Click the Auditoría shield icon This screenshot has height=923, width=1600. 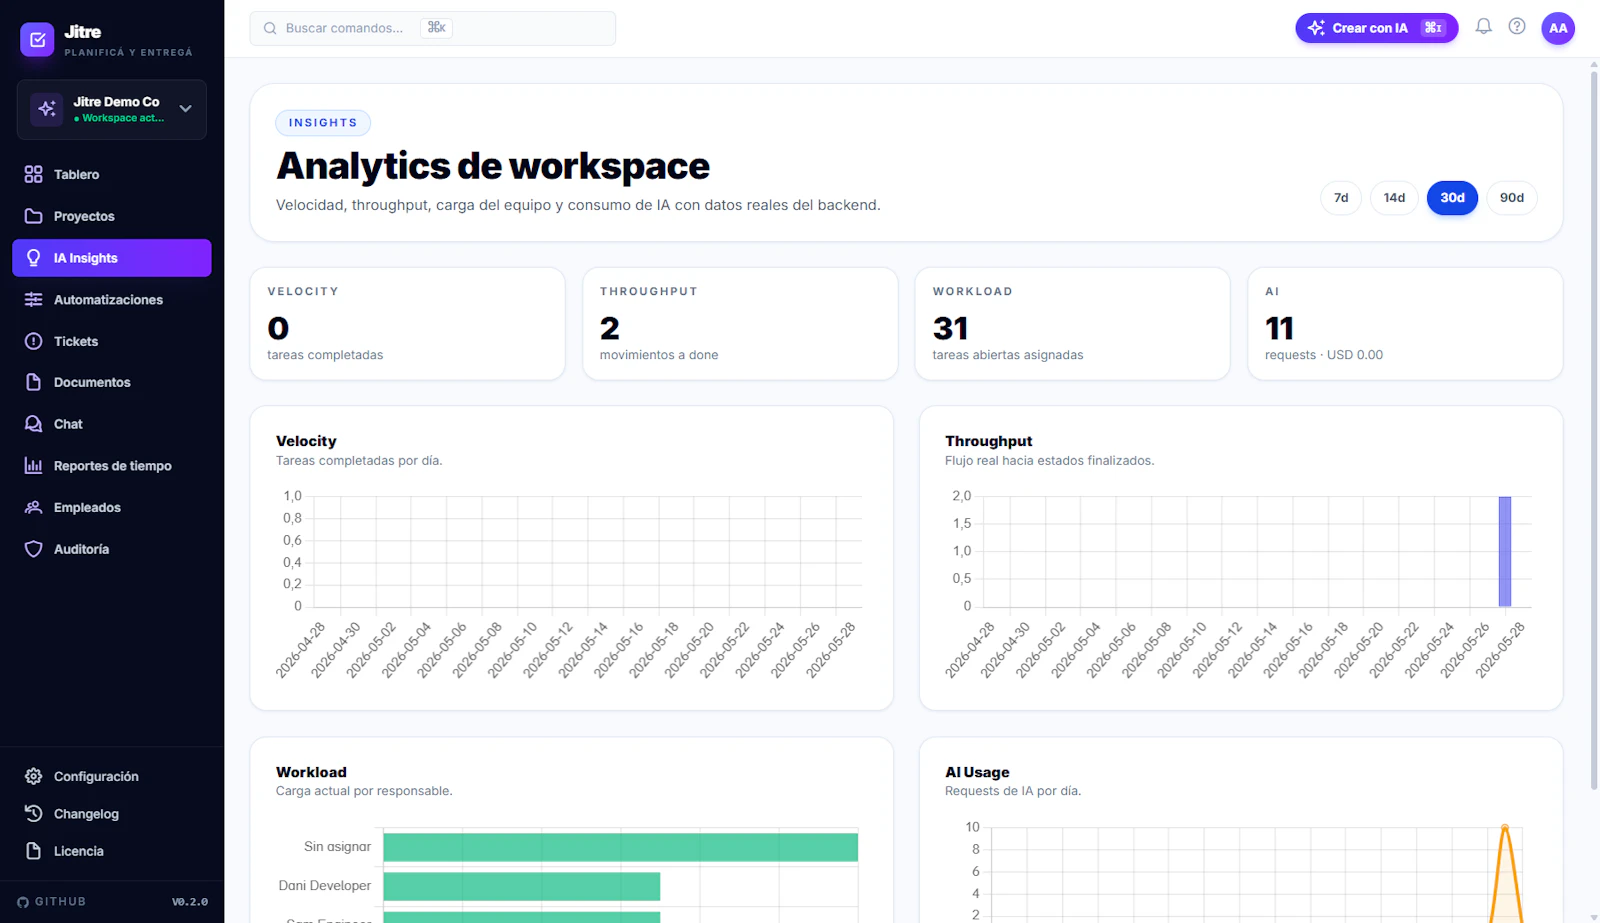pos(33,549)
